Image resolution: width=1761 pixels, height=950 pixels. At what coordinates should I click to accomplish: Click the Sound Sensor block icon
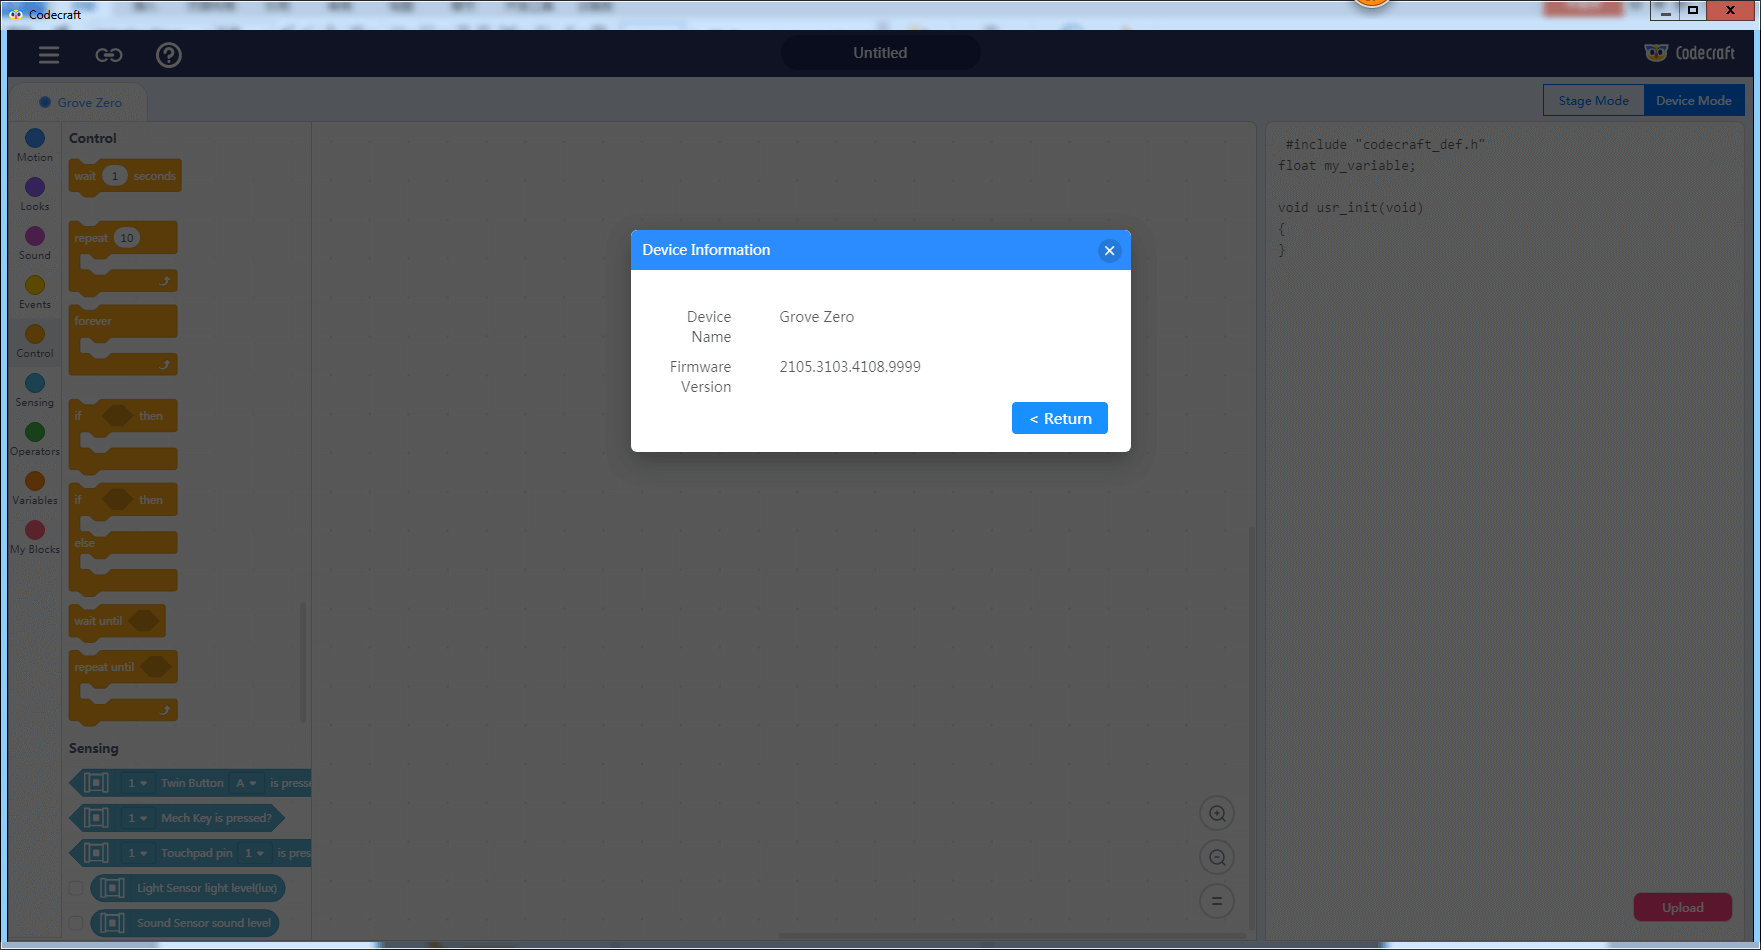click(x=113, y=923)
